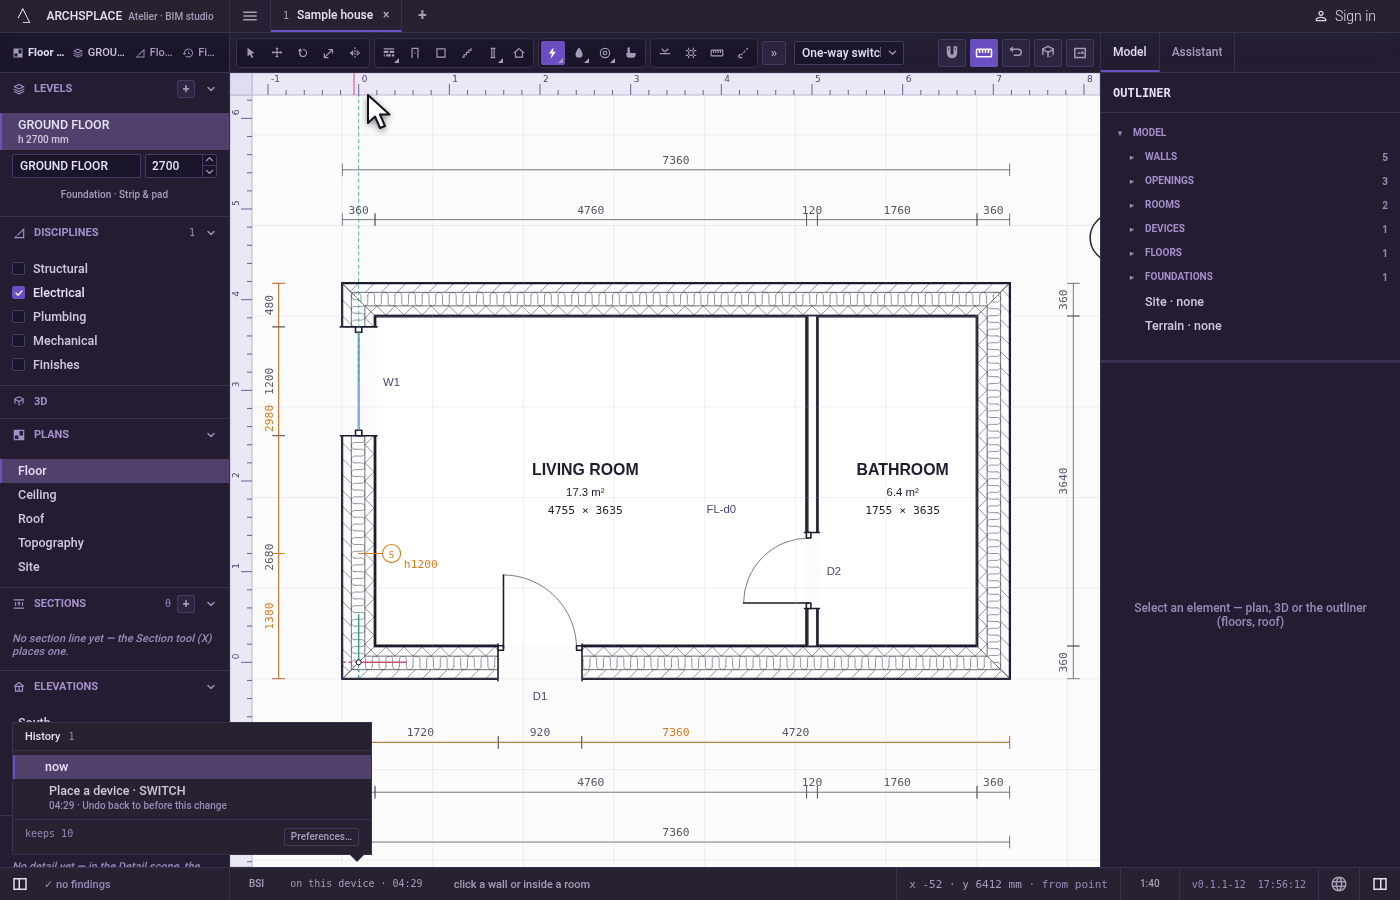Image resolution: width=1400 pixels, height=900 pixels.
Task: Switch to the Assistant tab
Action: click(1196, 52)
